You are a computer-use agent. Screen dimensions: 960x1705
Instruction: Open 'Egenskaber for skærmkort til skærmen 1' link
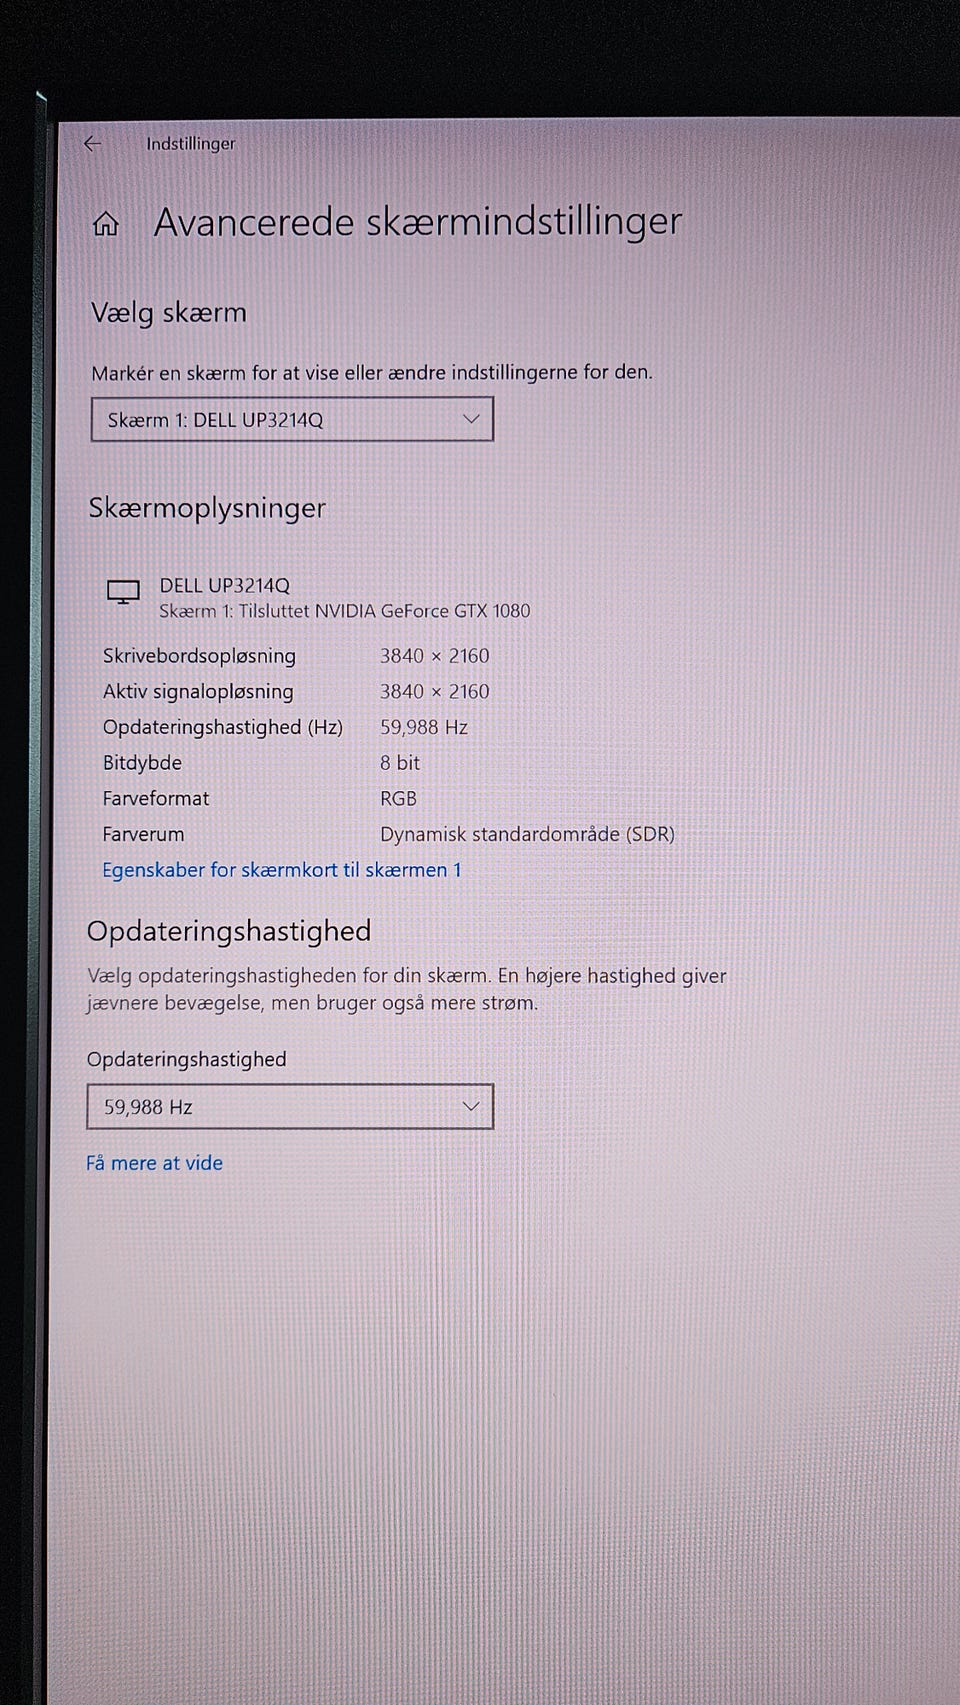point(282,870)
